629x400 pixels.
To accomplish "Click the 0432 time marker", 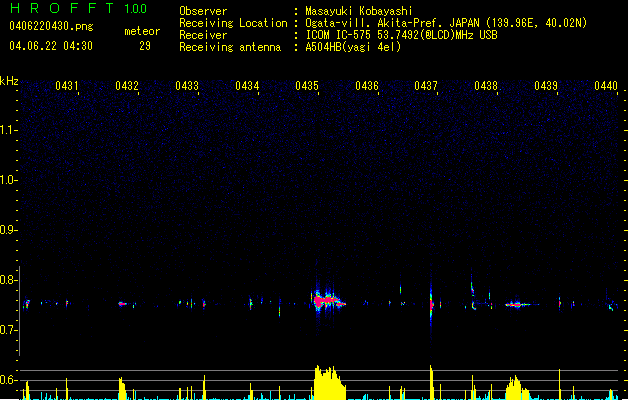I will pos(127,86).
